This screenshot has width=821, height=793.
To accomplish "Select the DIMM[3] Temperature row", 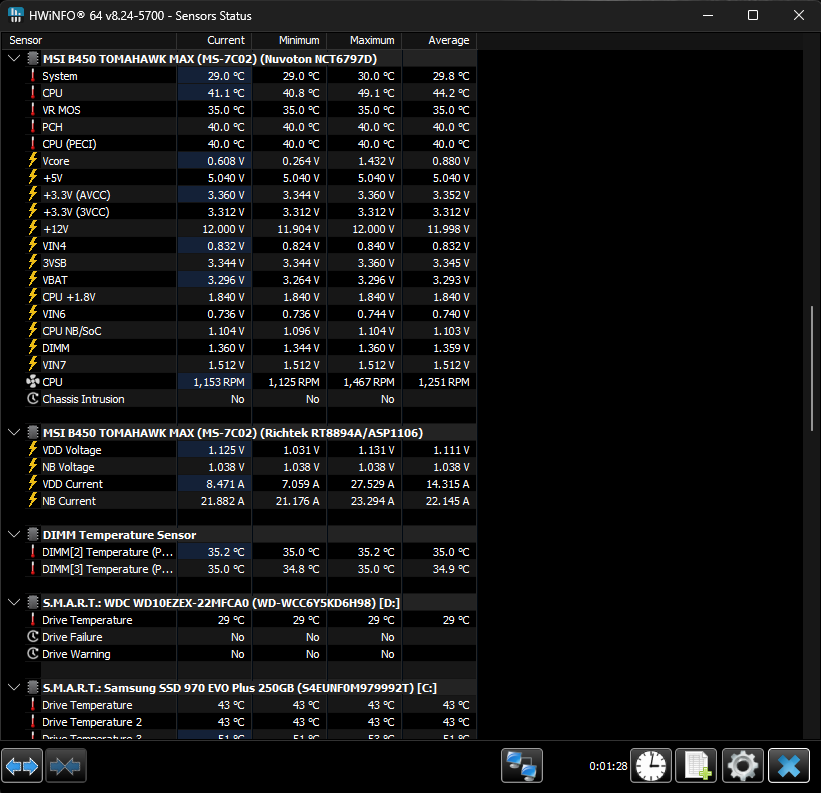I will click(250, 568).
